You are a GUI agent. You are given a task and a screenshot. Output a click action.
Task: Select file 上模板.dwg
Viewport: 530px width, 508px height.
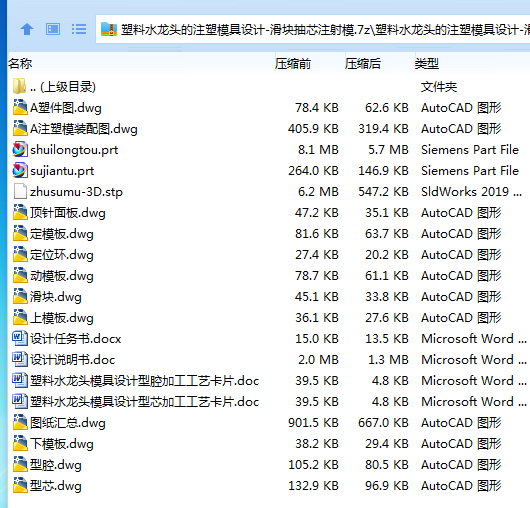point(62,318)
